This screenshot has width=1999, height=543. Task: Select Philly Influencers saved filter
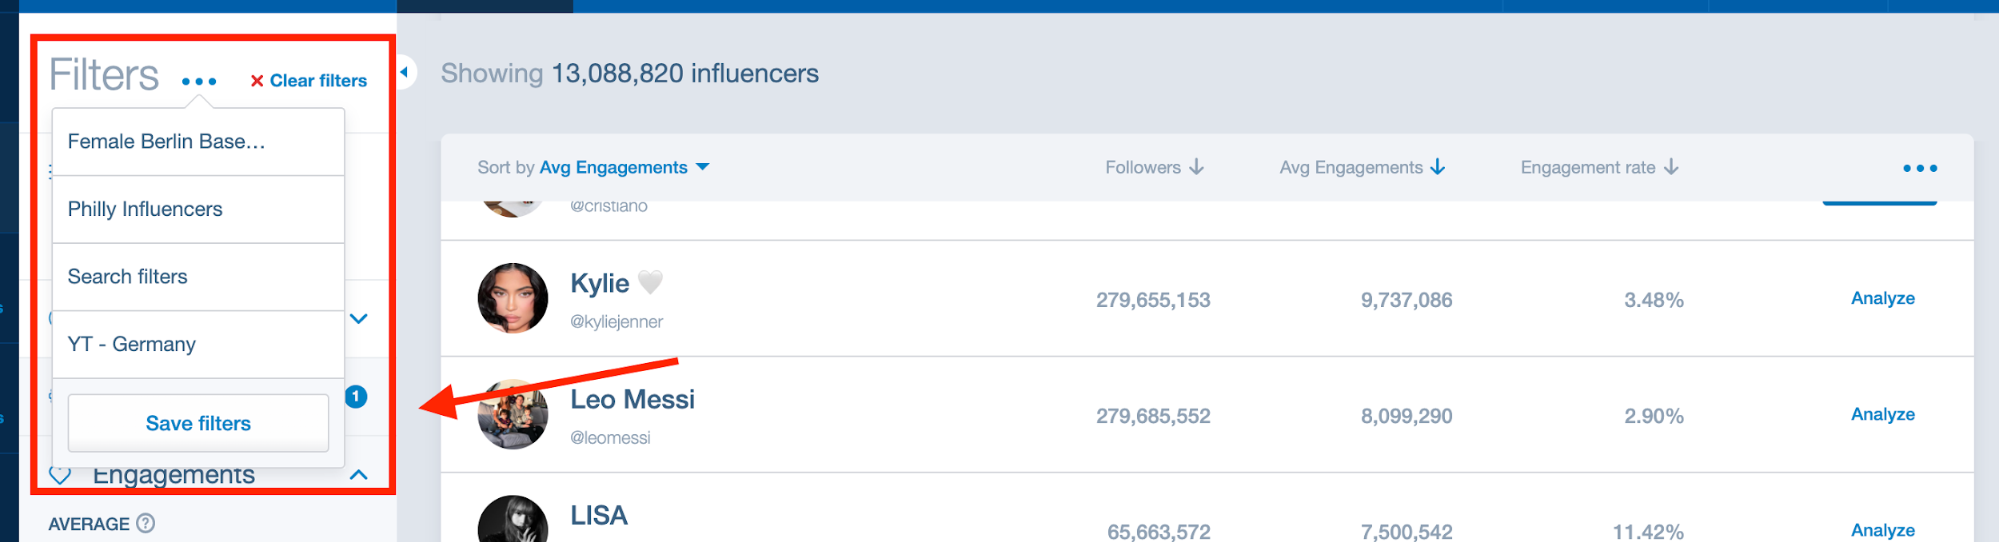[198, 209]
